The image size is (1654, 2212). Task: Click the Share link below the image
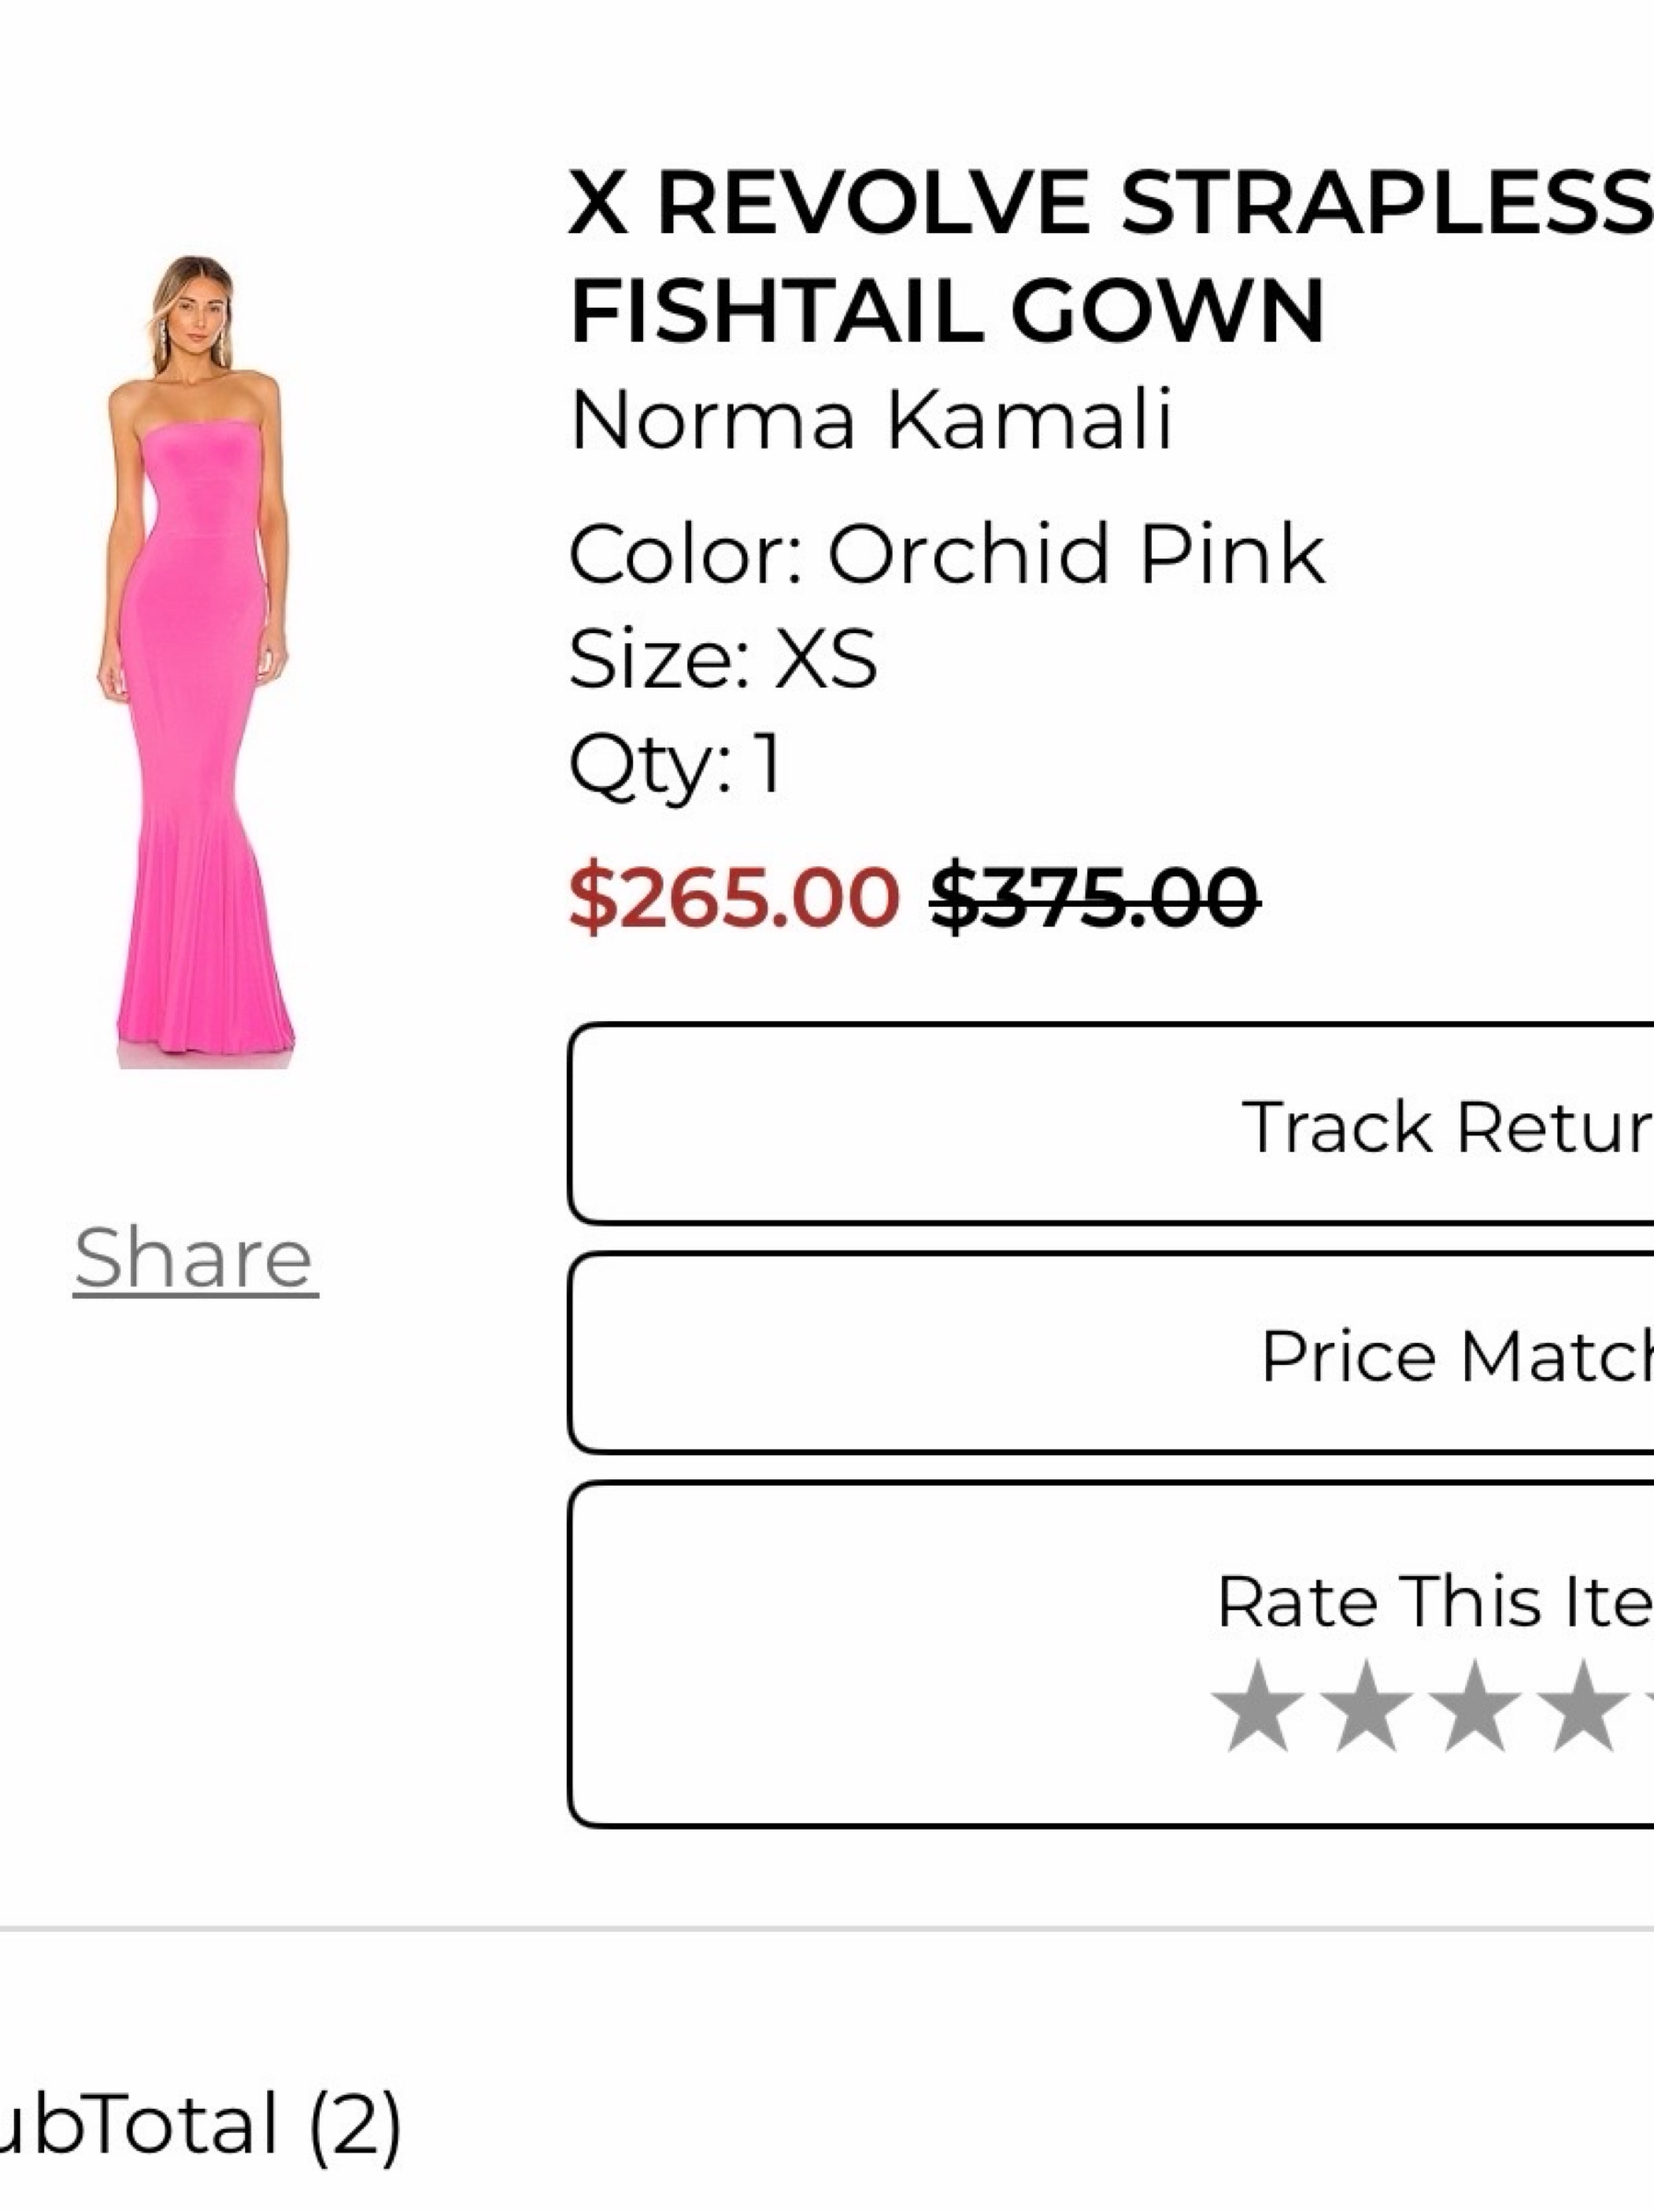click(x=195, y=1257)
